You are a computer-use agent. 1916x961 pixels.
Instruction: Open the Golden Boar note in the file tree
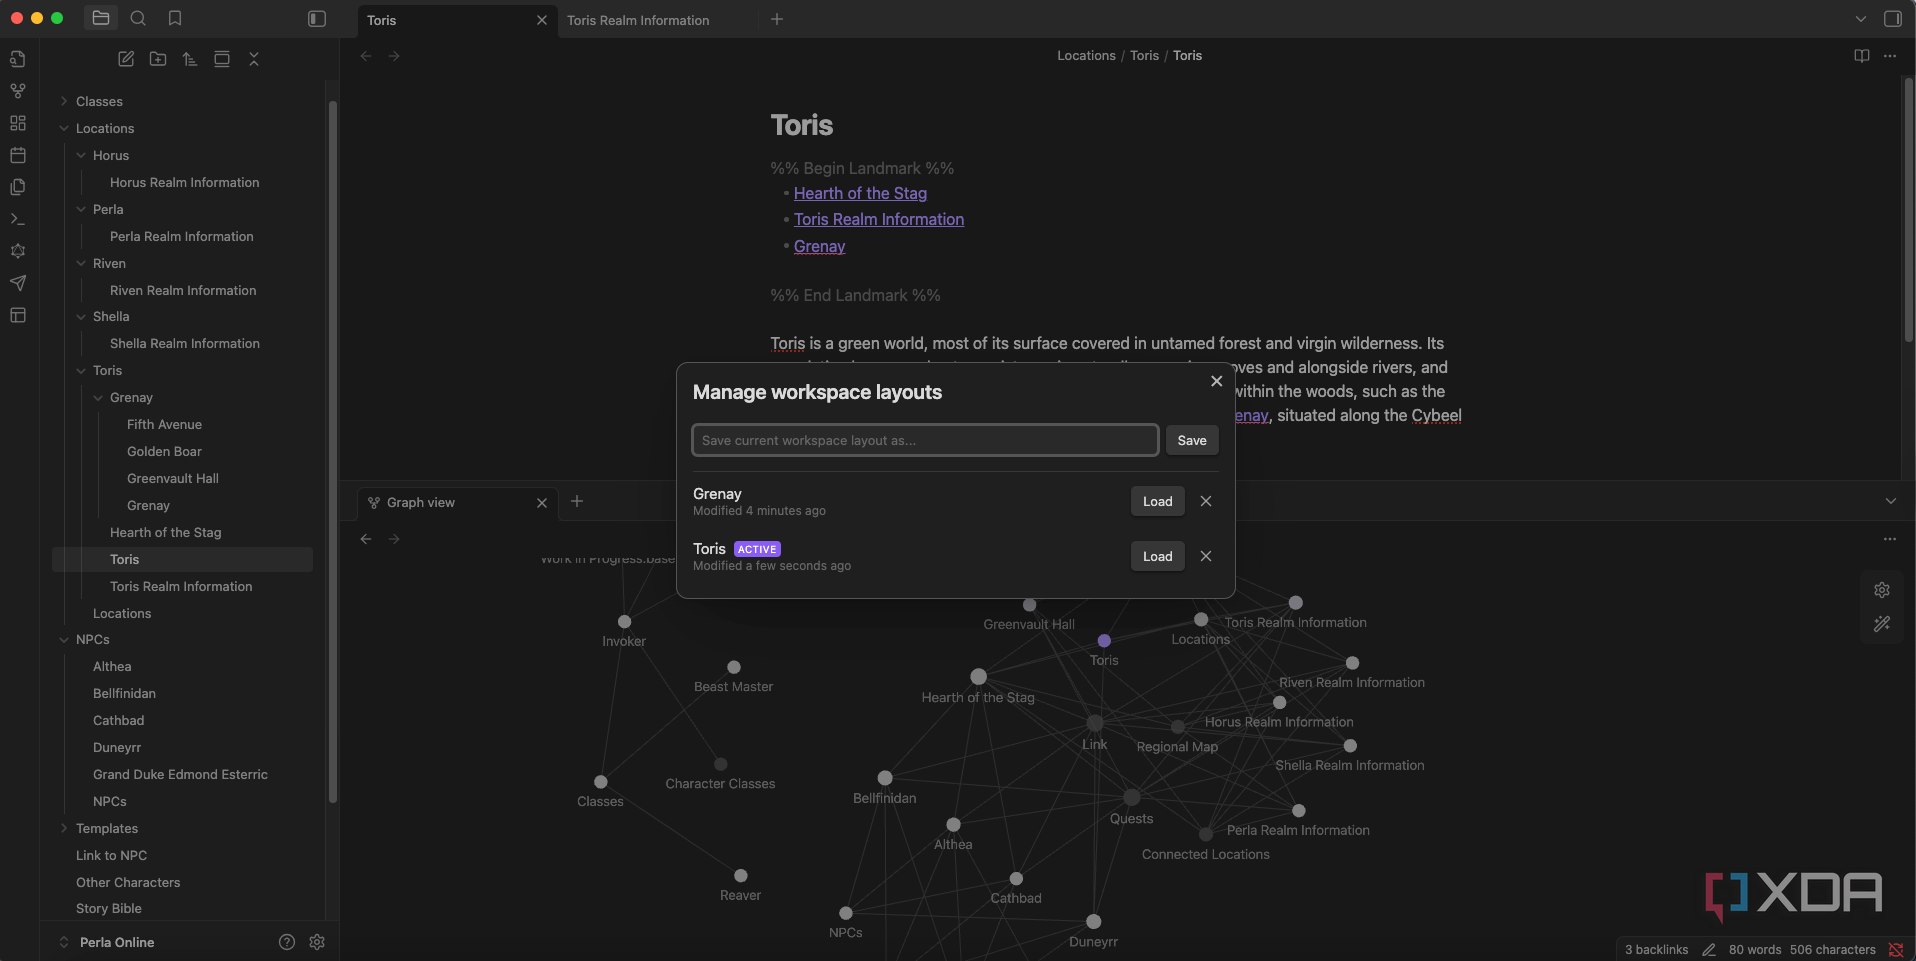point(164,451)
